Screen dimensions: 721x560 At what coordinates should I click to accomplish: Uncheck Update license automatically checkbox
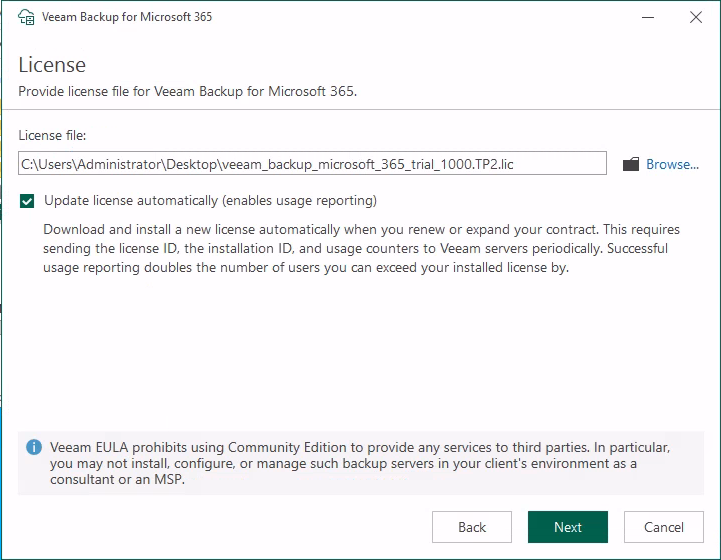28,201
